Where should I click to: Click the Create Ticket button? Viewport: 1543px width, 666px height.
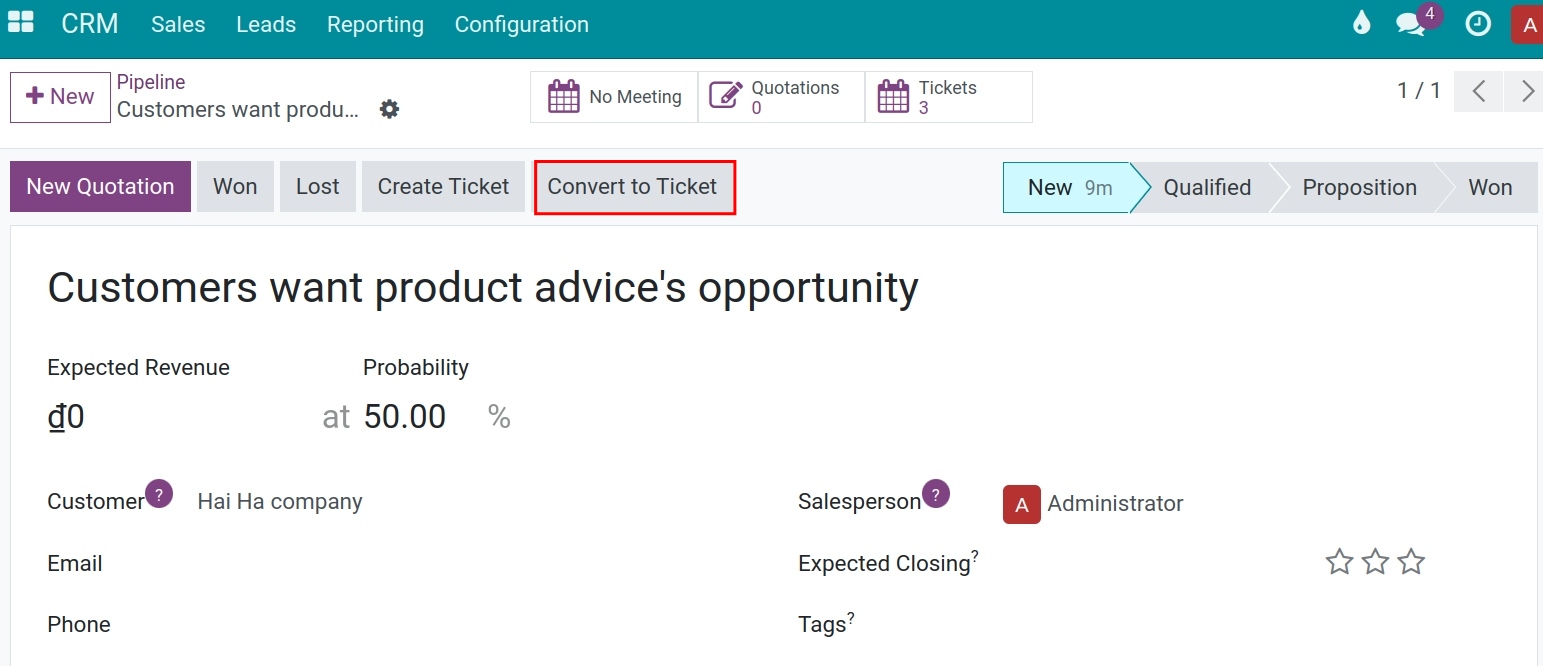click(443, 187)
